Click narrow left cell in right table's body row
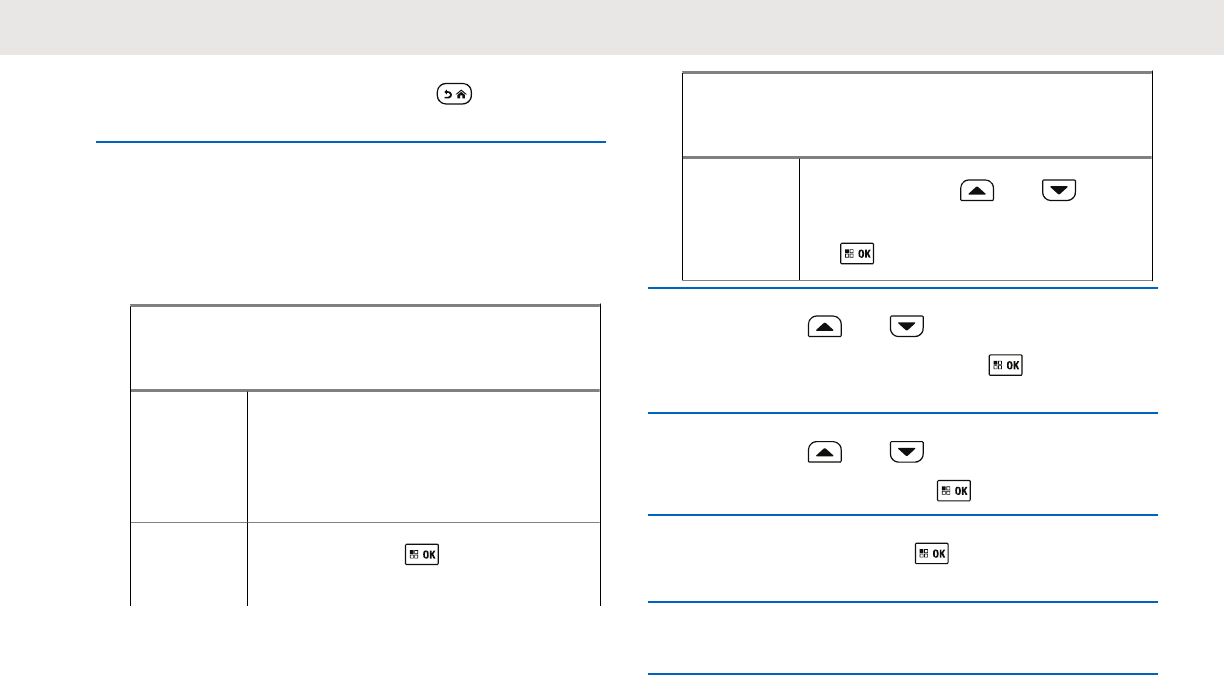 741,218
